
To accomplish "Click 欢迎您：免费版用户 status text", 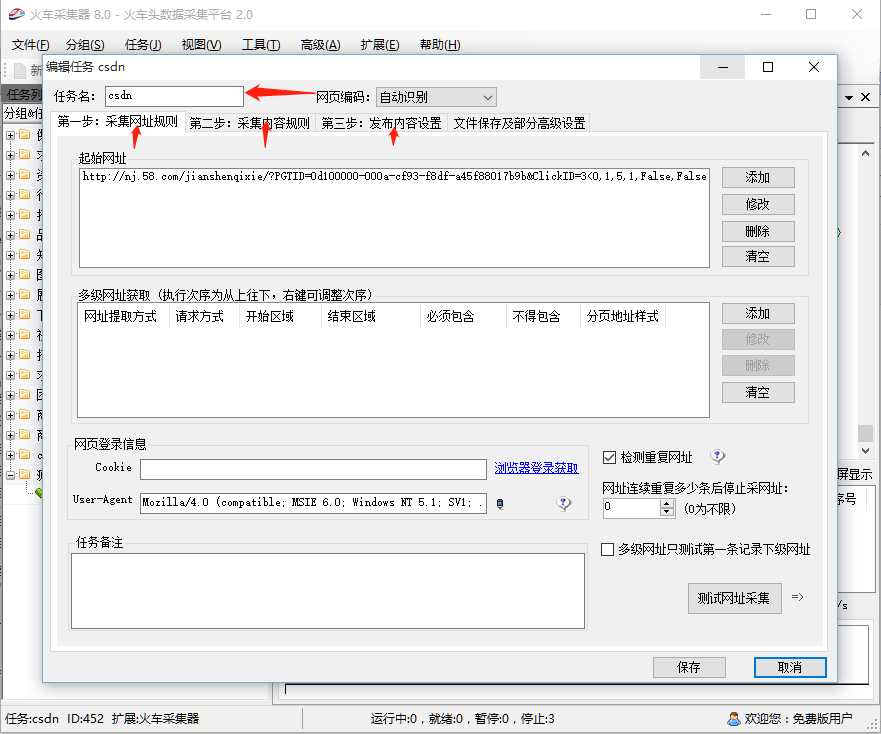I will point(798,718).
